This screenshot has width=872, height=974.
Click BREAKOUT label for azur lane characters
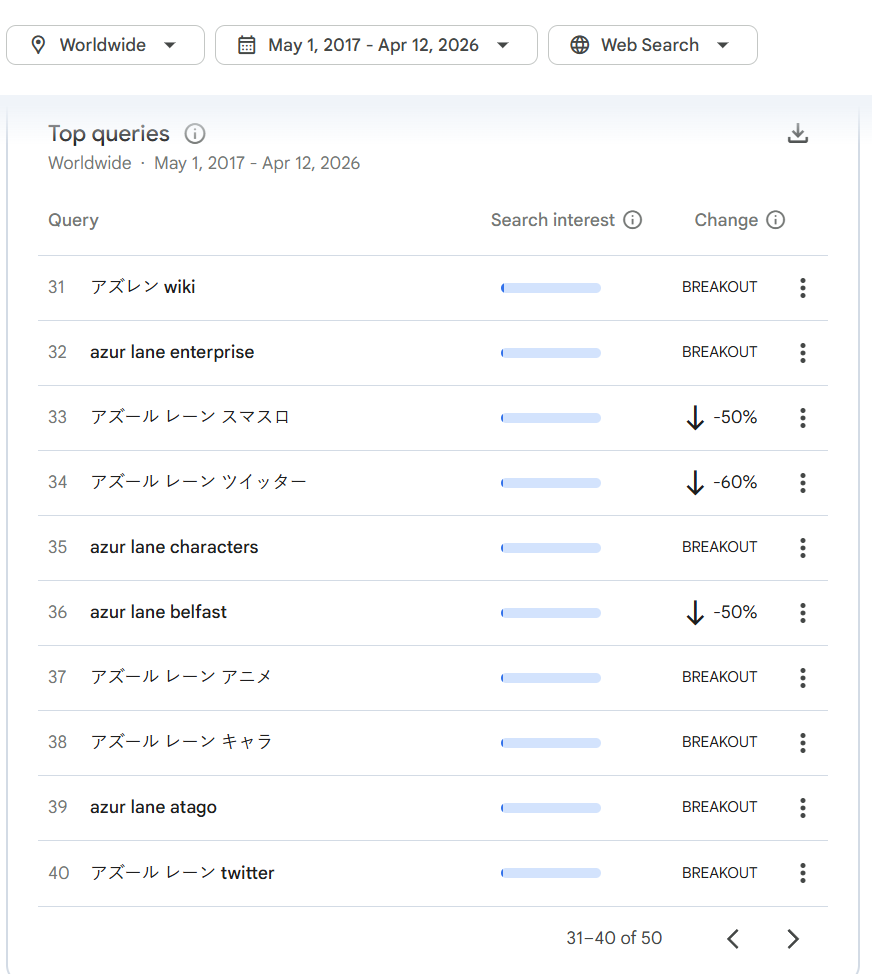(x=720, y=547)
